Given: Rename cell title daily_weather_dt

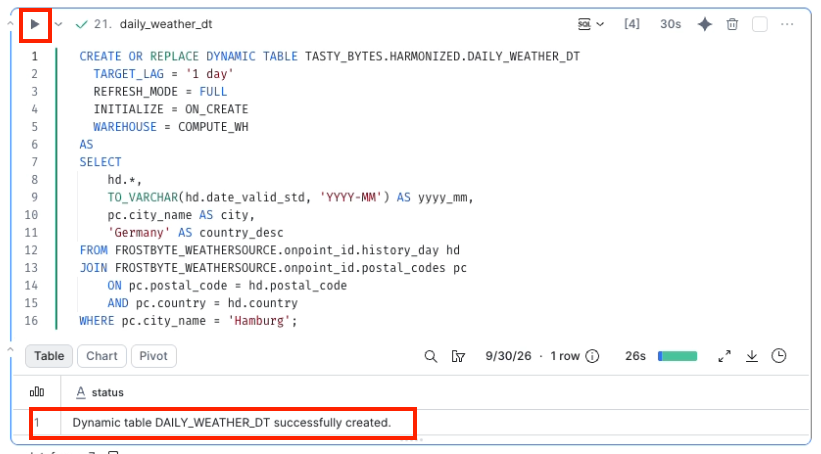Looking at the screenshot, I should click(166, 24).
